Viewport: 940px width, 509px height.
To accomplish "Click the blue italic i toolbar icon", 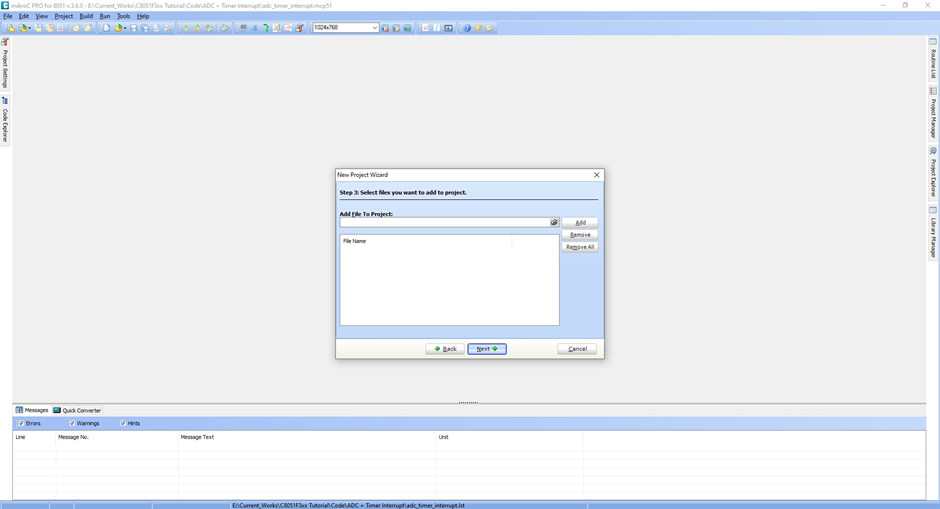I will click(436, 28).
